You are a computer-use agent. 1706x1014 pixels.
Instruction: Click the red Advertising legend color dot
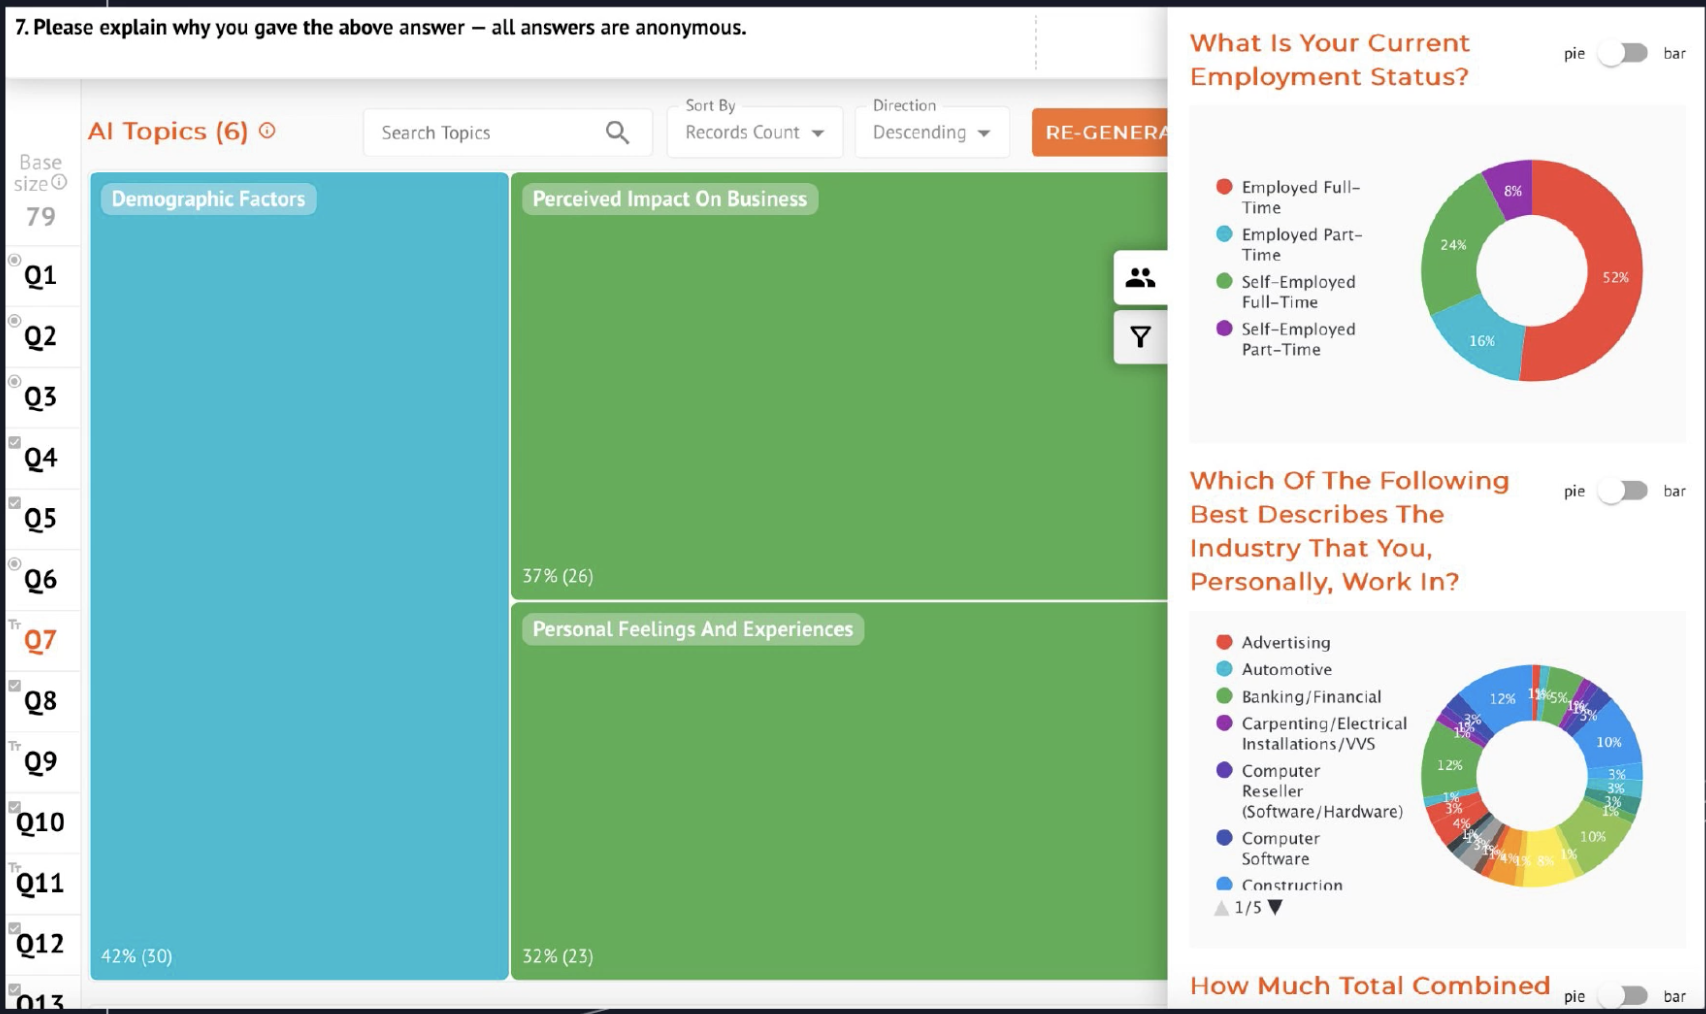click(1224, 642)
